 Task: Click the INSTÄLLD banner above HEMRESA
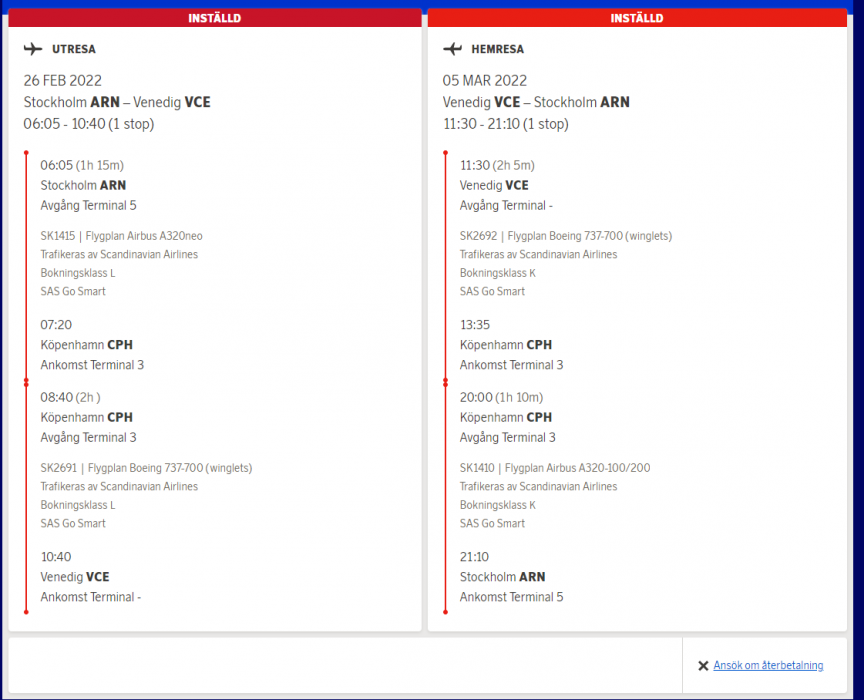click(x=637, y=18)
